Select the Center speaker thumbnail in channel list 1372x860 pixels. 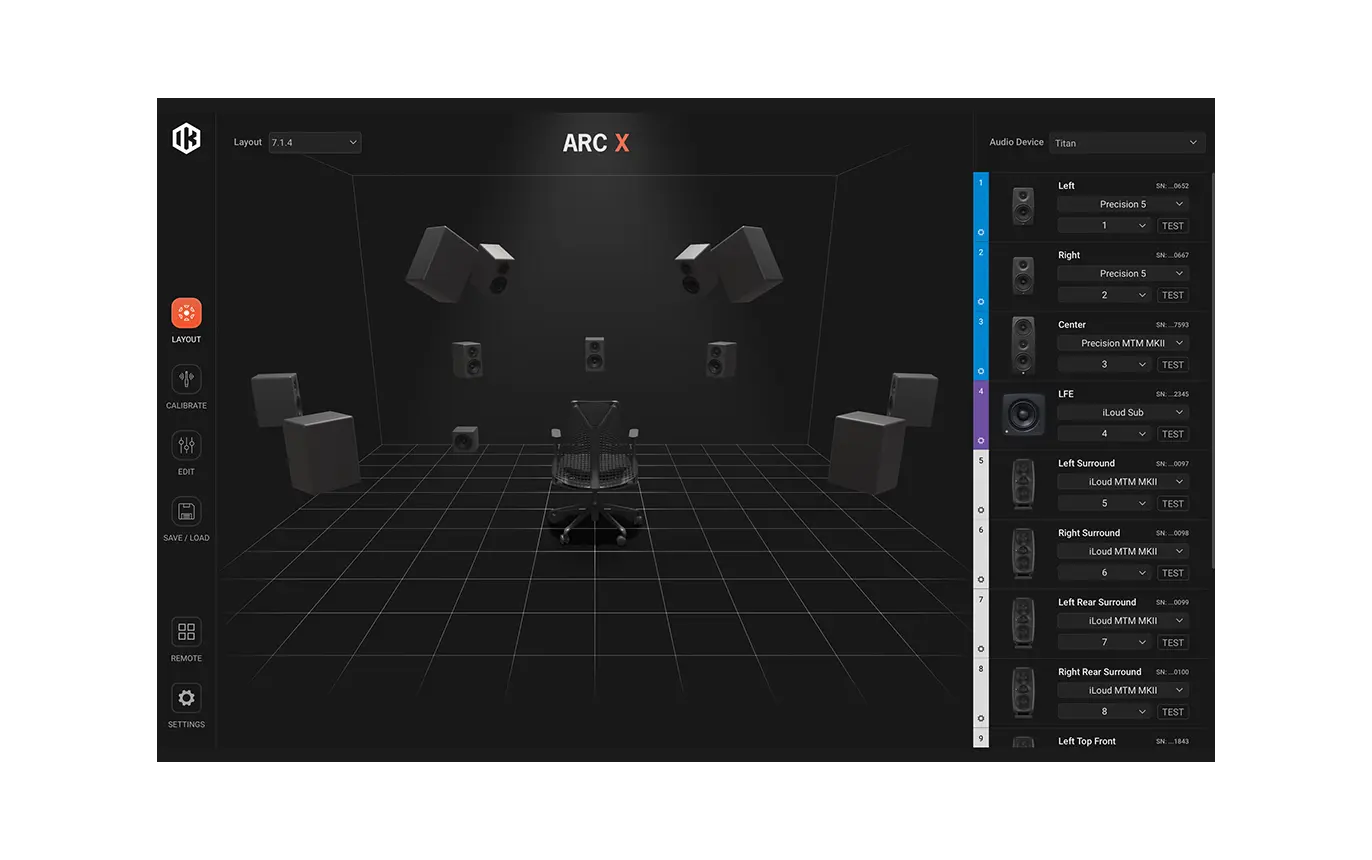[1023, 345]
